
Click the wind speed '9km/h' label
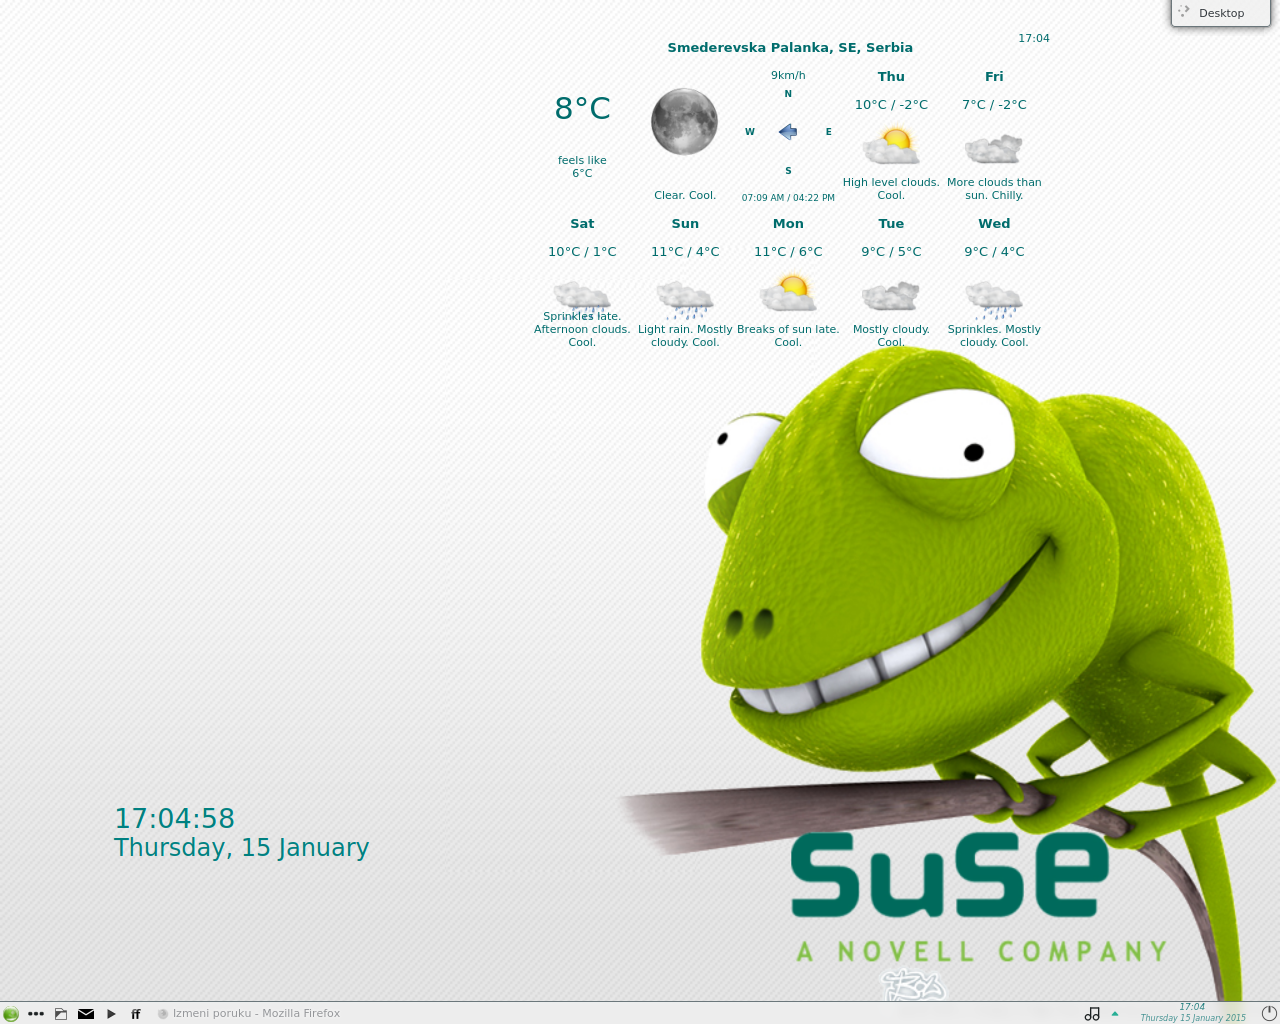click(x=788, y=76)
